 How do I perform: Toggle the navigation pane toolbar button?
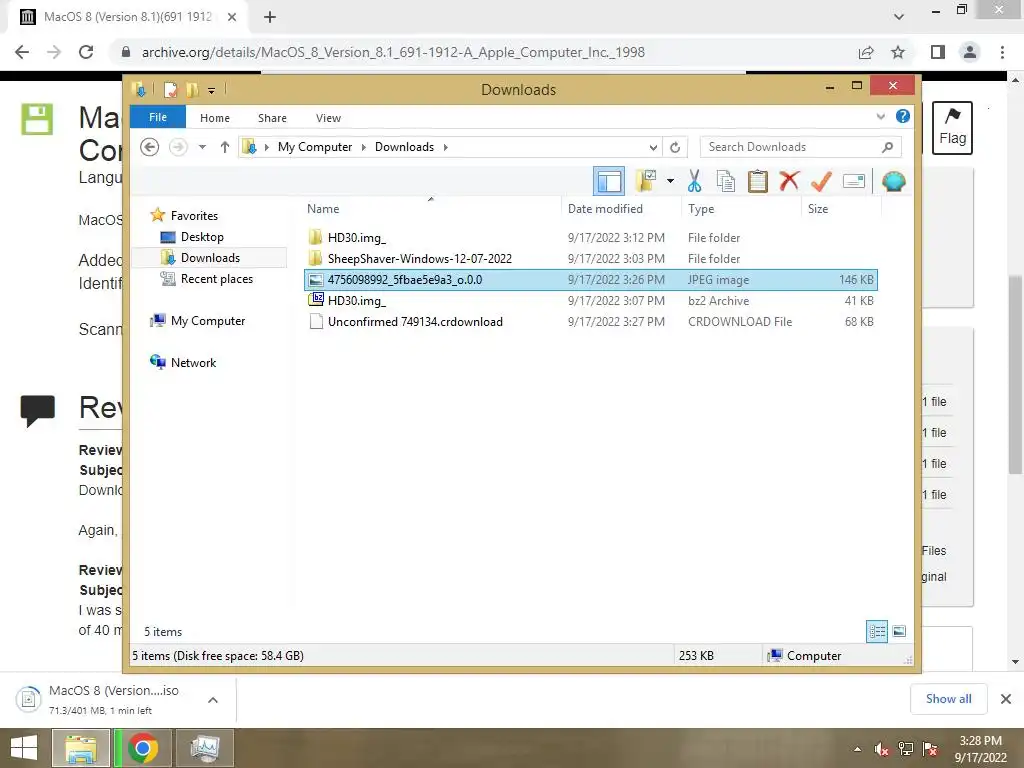609,181
